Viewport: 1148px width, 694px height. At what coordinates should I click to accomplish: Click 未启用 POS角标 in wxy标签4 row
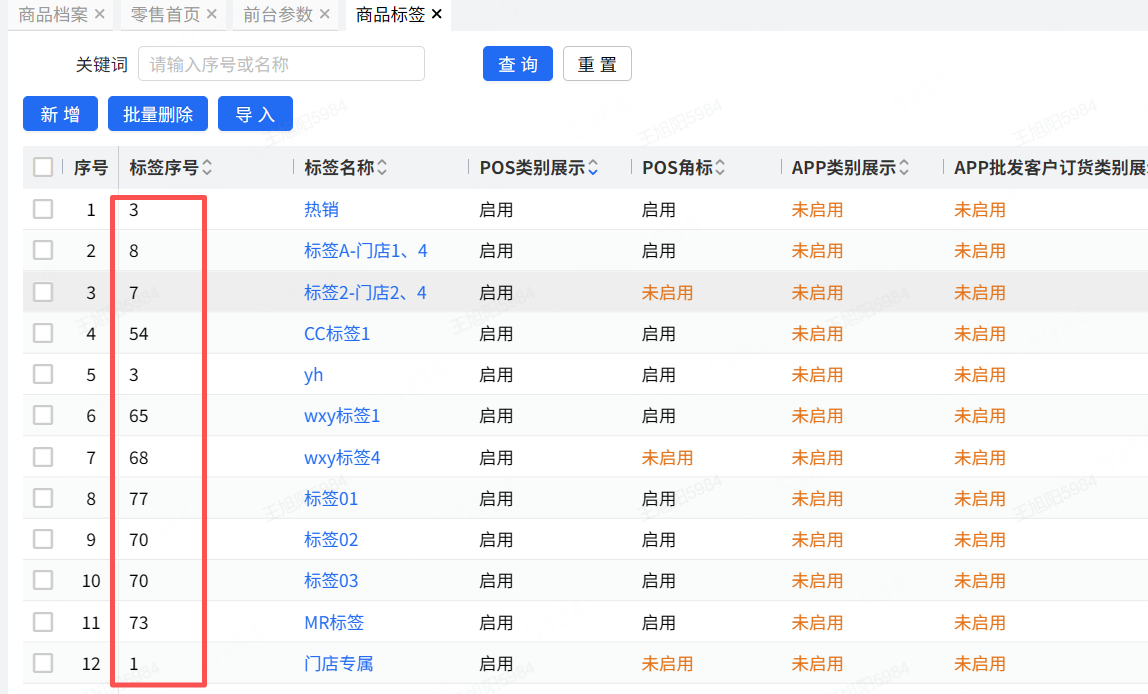(x=667, y=458)
